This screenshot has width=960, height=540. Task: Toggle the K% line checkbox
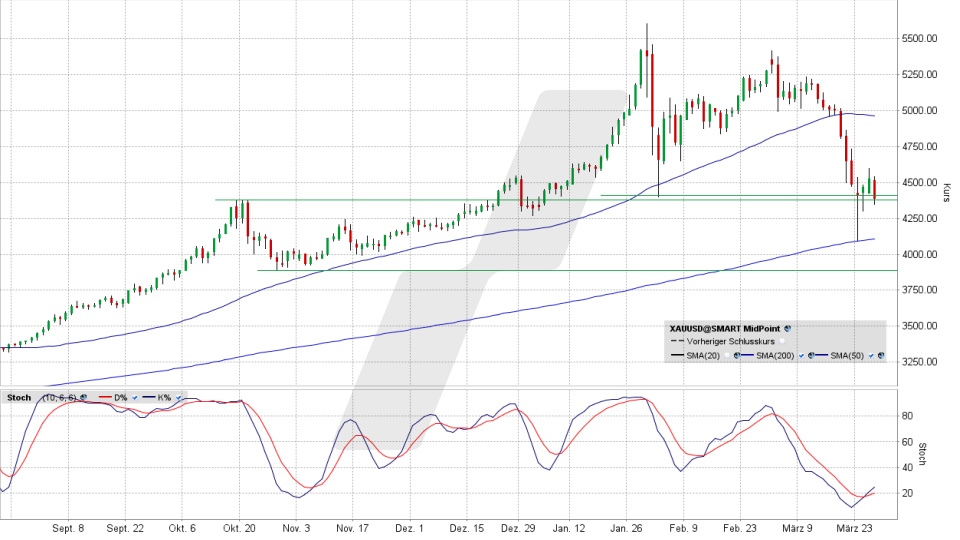click(x=178, y=397)
